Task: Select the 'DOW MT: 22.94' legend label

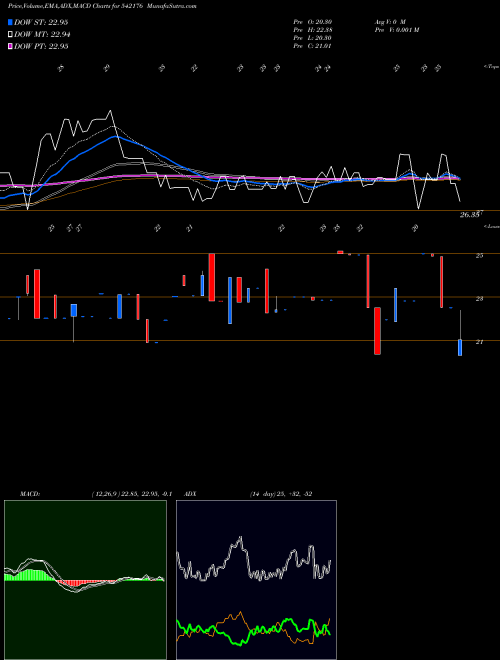Action: [x=42, y=34]
